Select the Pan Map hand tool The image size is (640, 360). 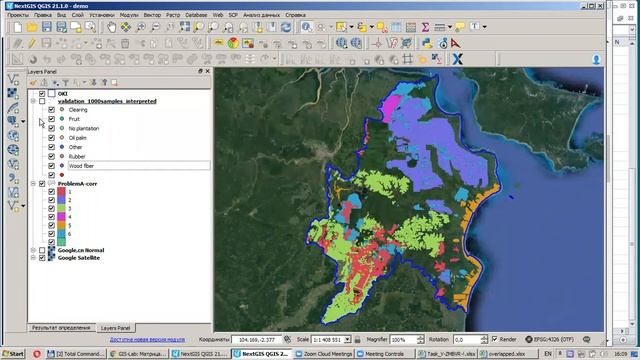coord(111,27)
